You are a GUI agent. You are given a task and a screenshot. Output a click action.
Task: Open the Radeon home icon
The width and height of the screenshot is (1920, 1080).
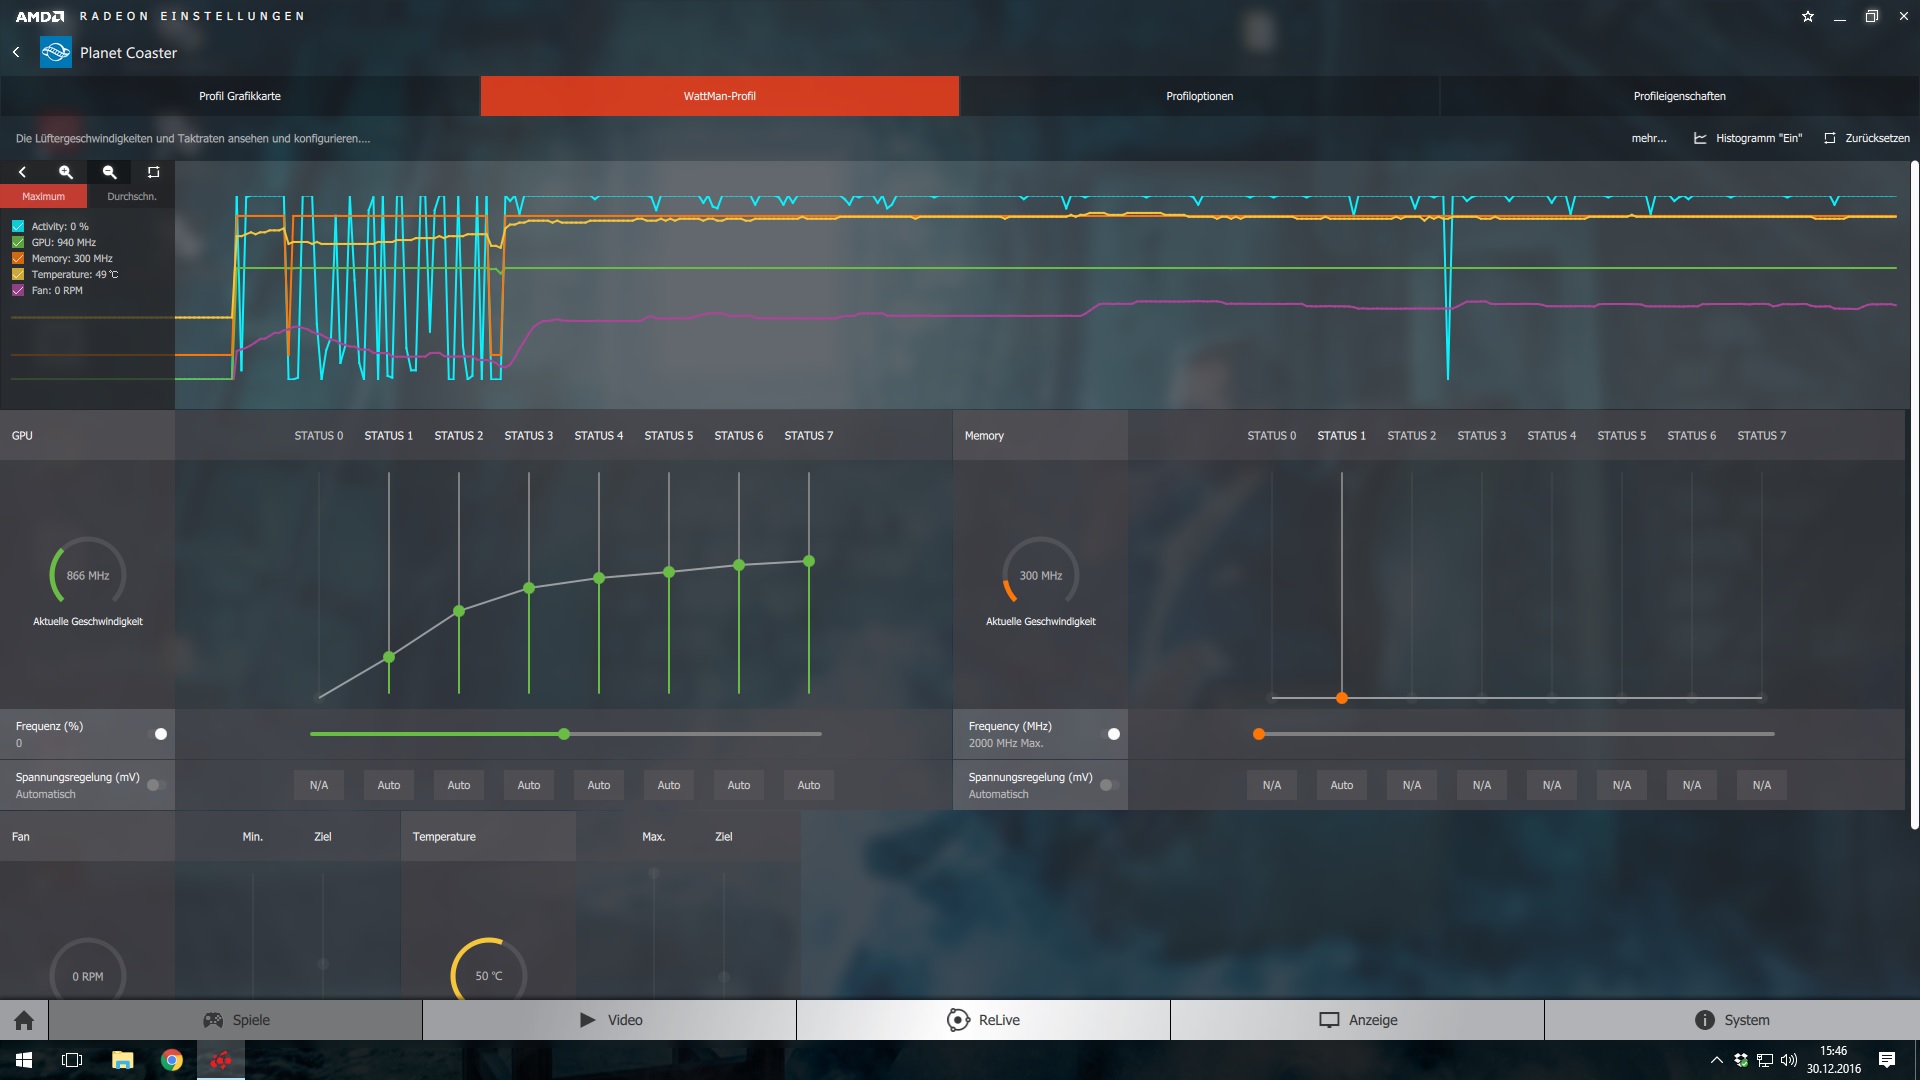[x=24, y=1020]
